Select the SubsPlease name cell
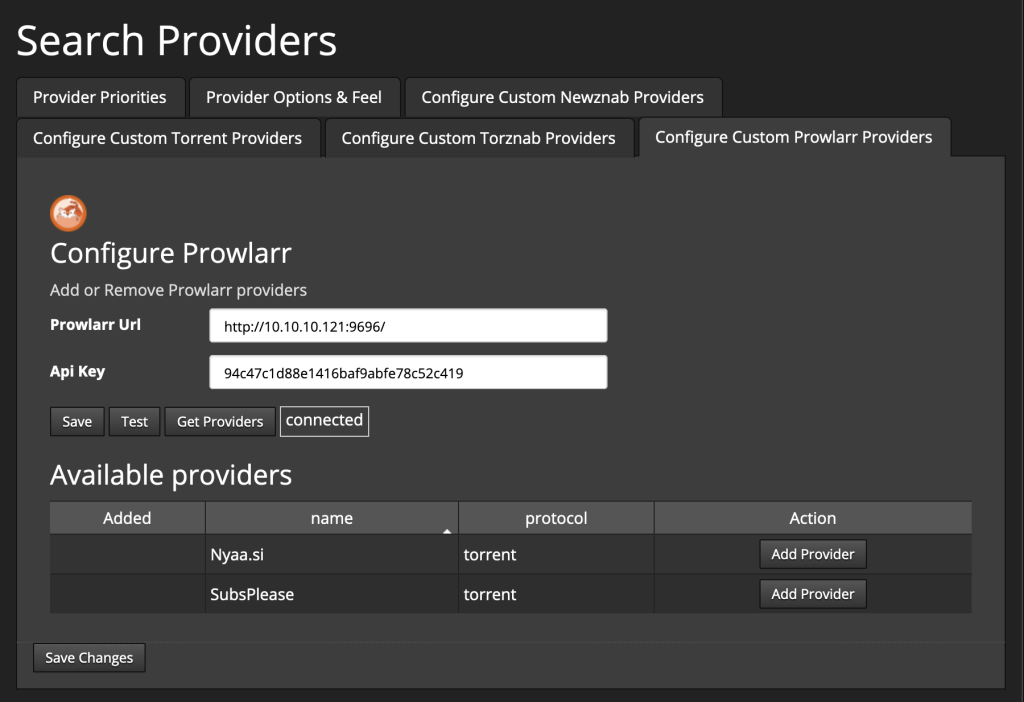This screenshot has height=702, width=1024. point(332,594)
